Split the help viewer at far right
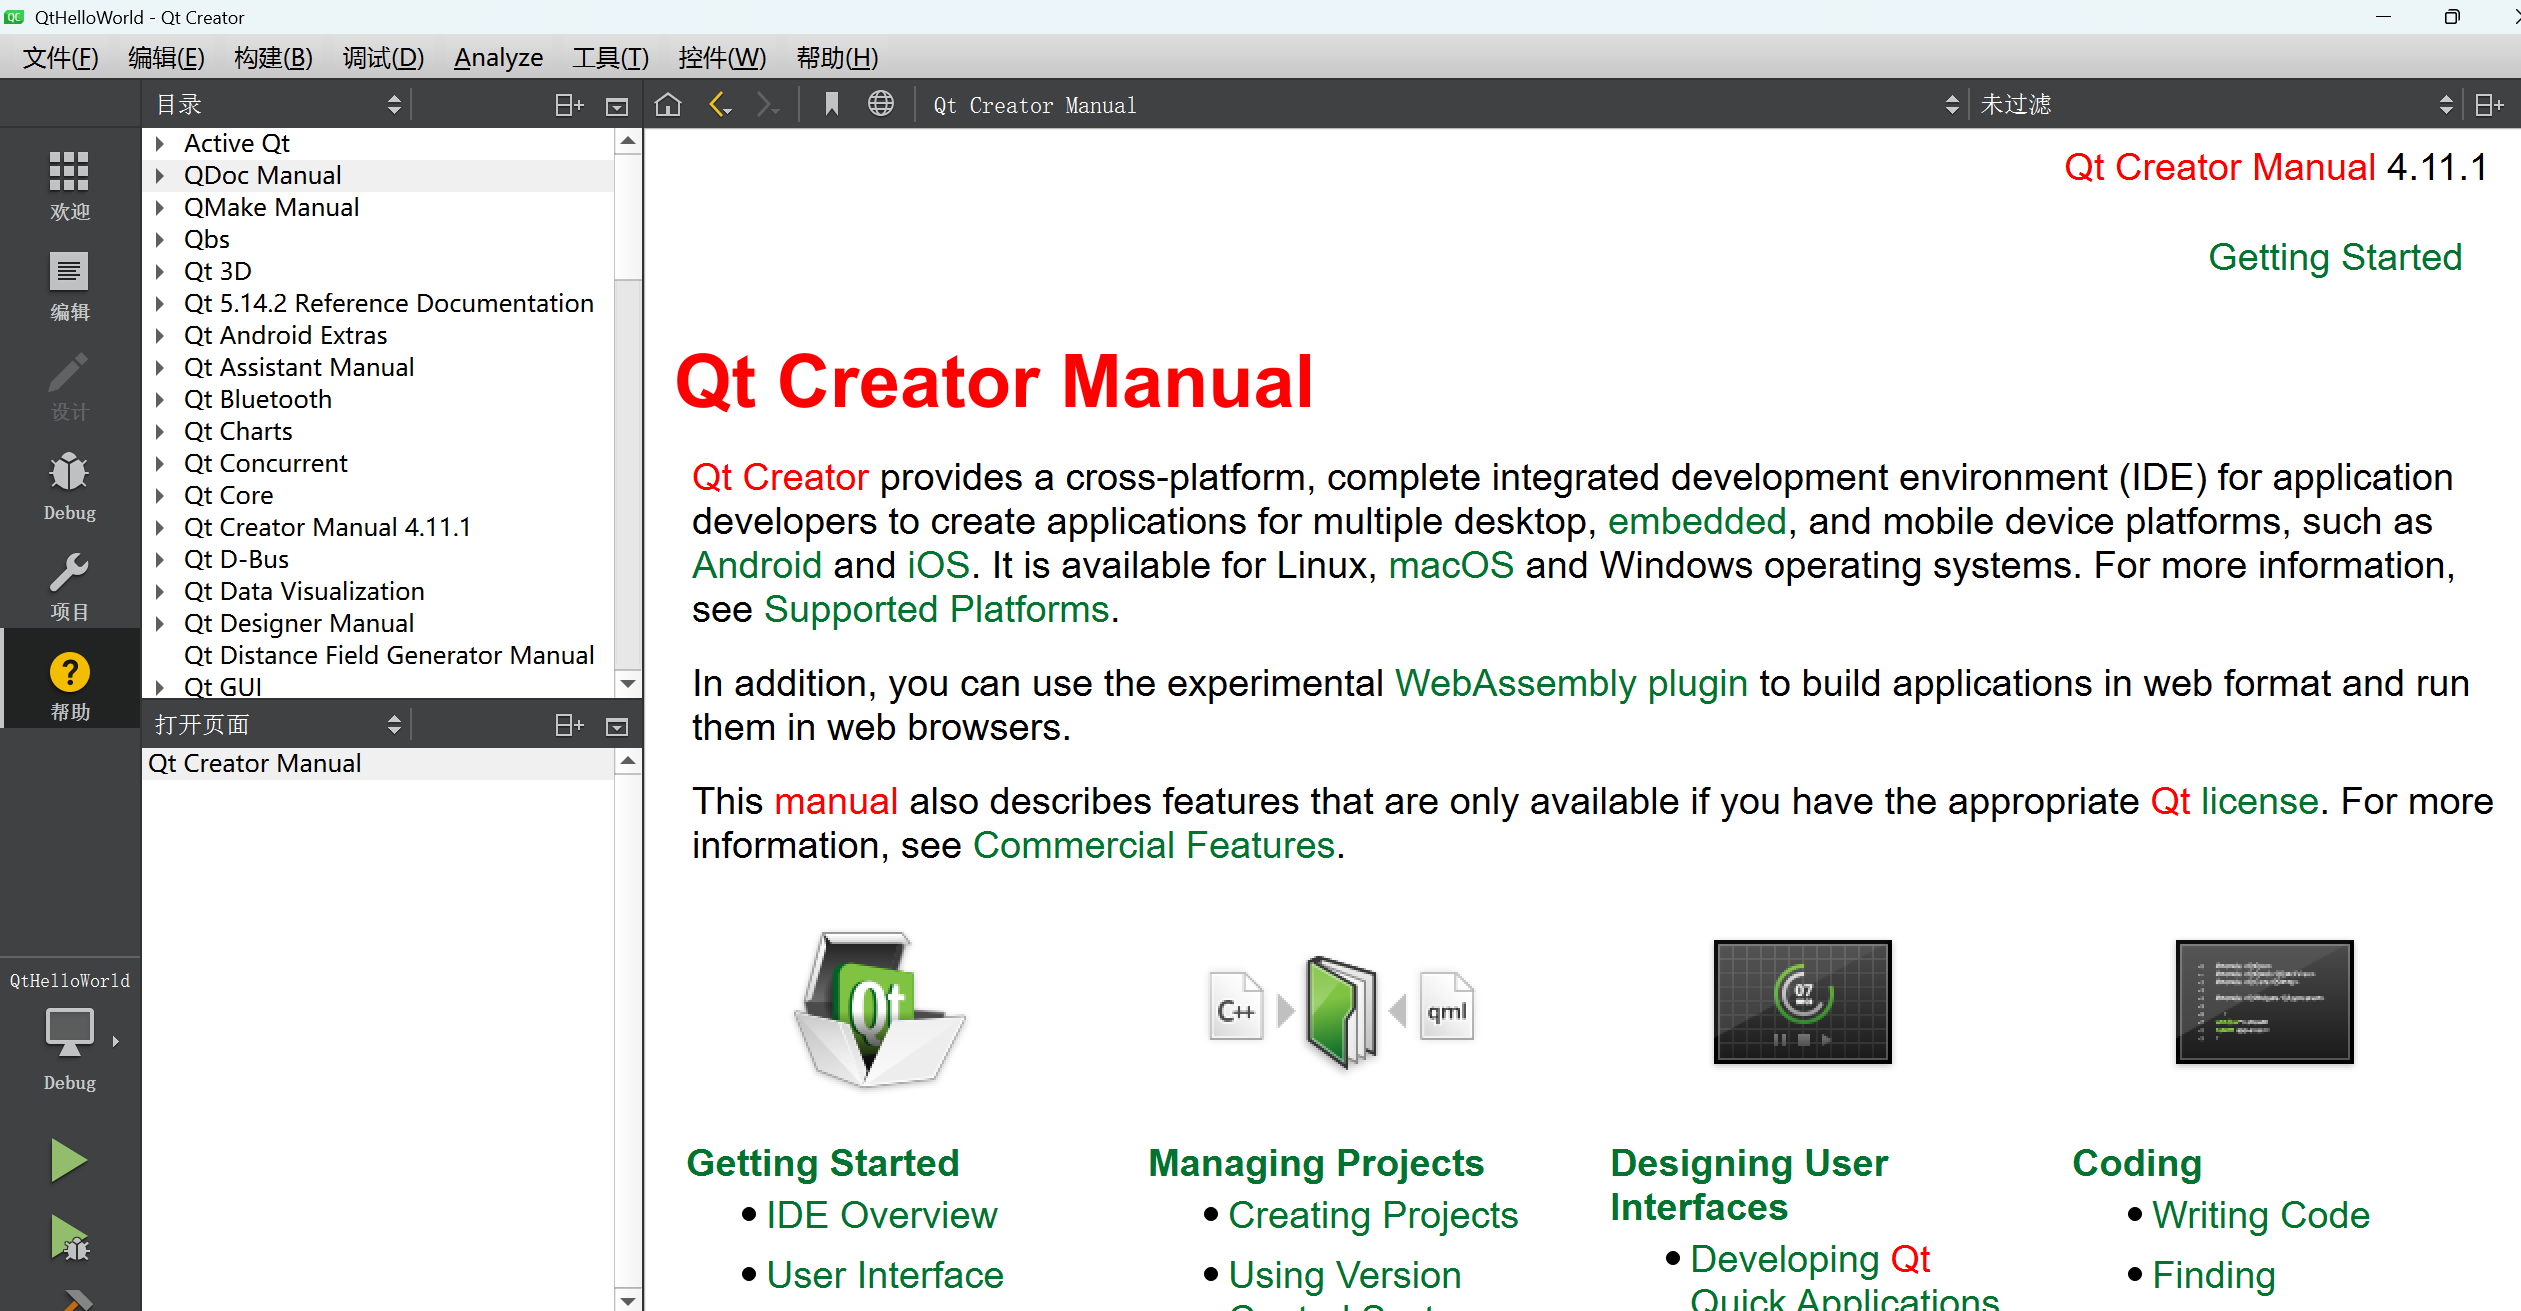The height and width of the screenshot is (1311, 2521). click(2489, 105)
